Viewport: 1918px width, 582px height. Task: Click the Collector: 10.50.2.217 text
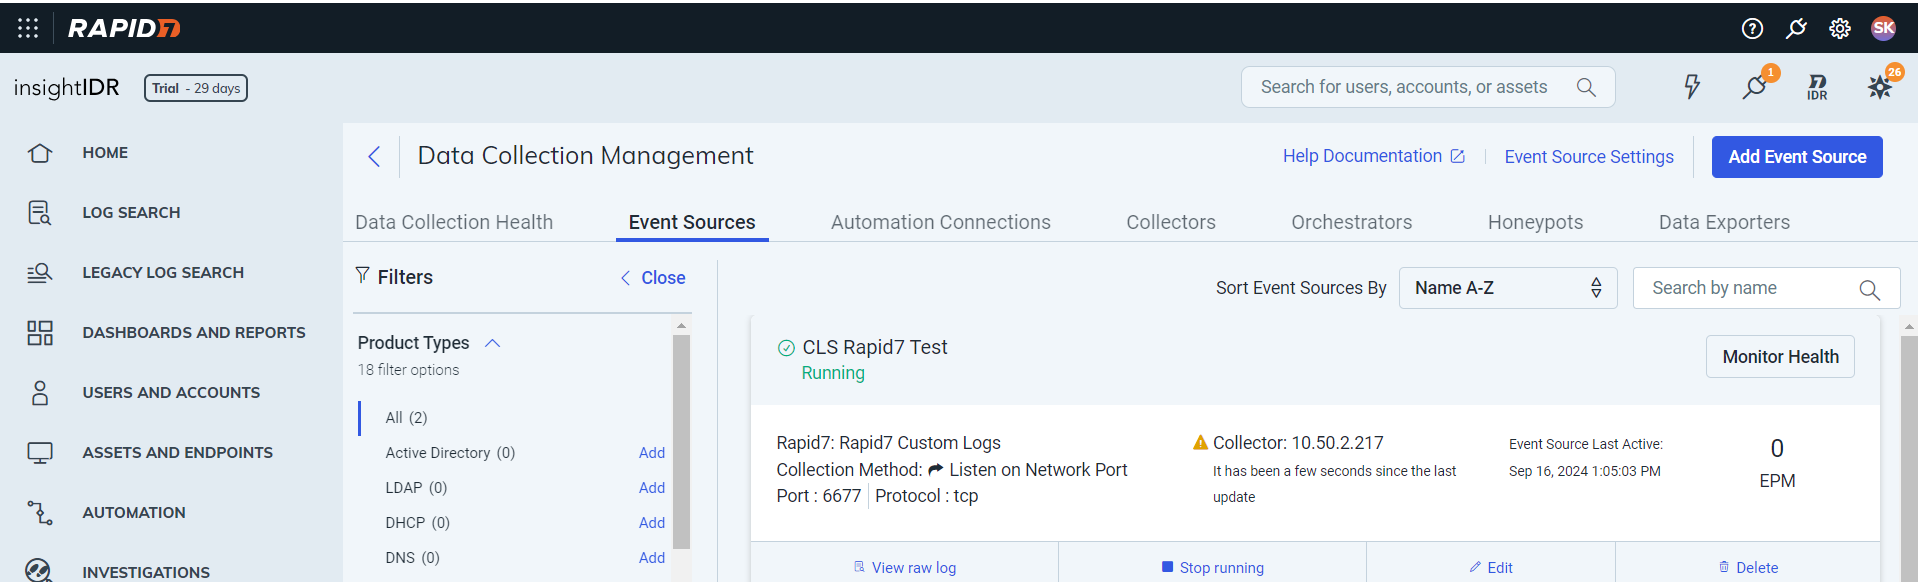tap(1298, 442)
